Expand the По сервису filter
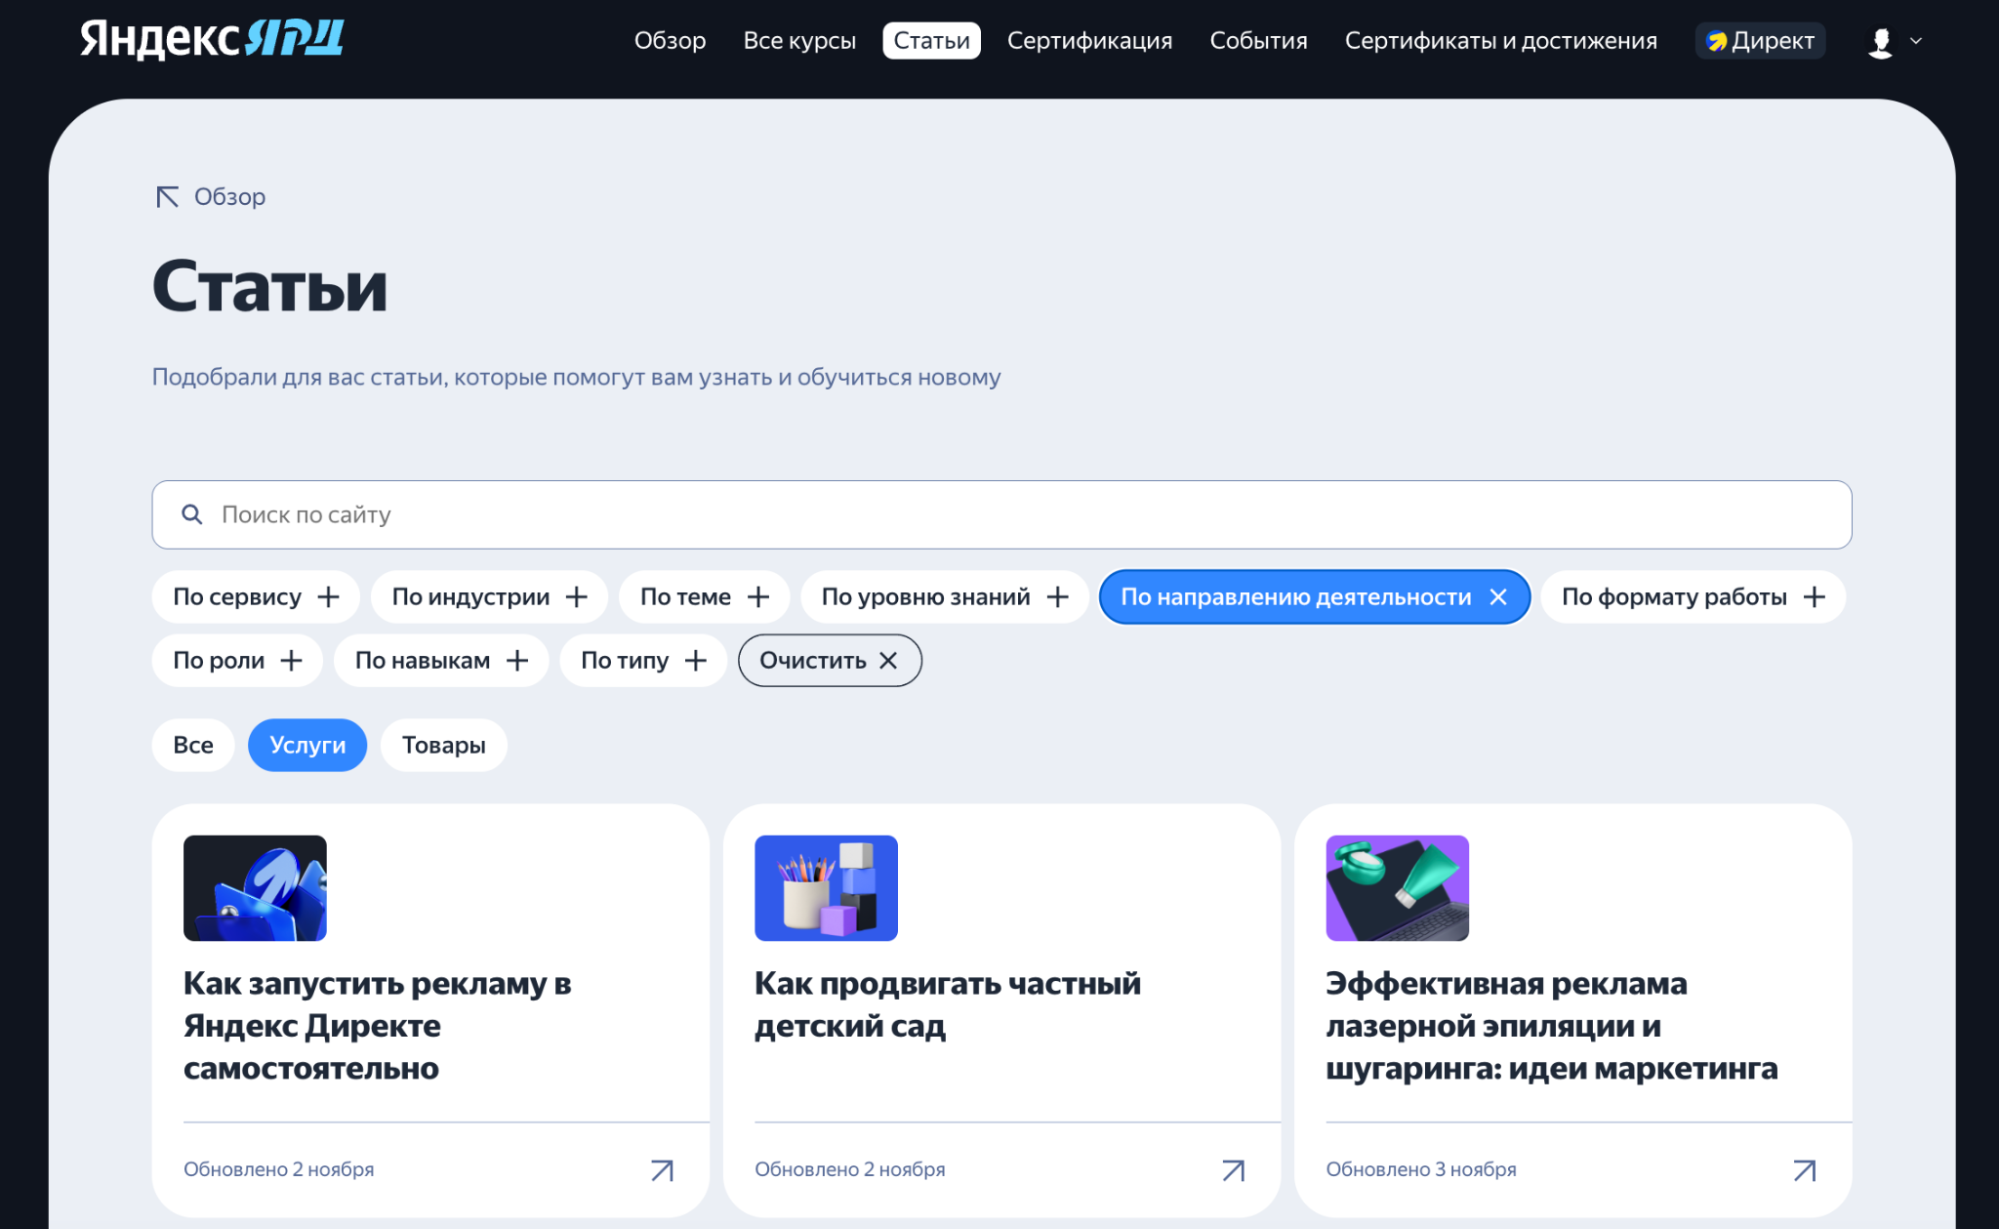 tap(255, 596)
